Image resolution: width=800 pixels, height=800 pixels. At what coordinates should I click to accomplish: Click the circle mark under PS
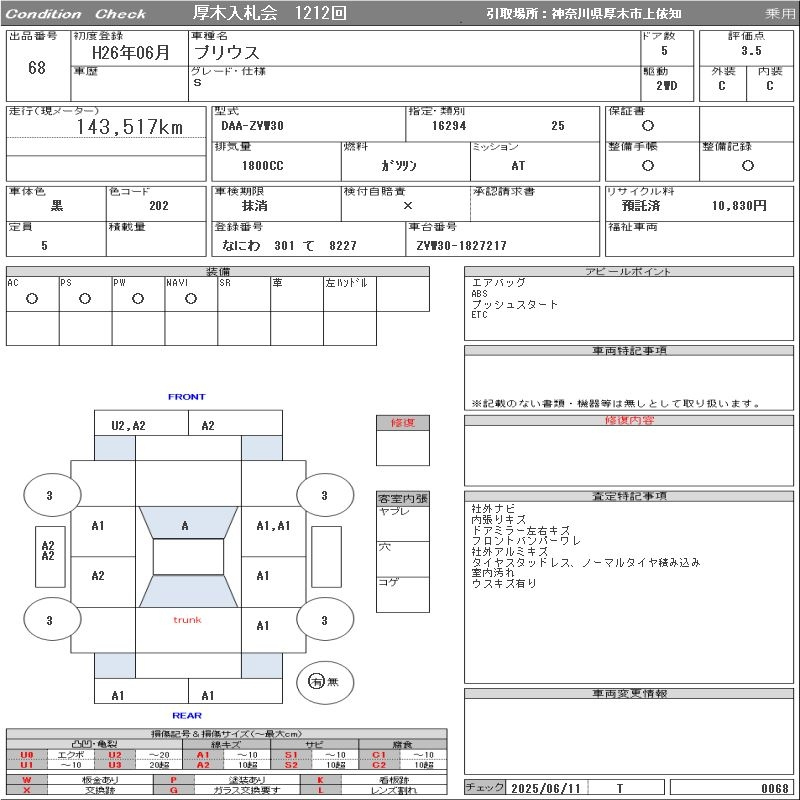click(x=85, y=299)
